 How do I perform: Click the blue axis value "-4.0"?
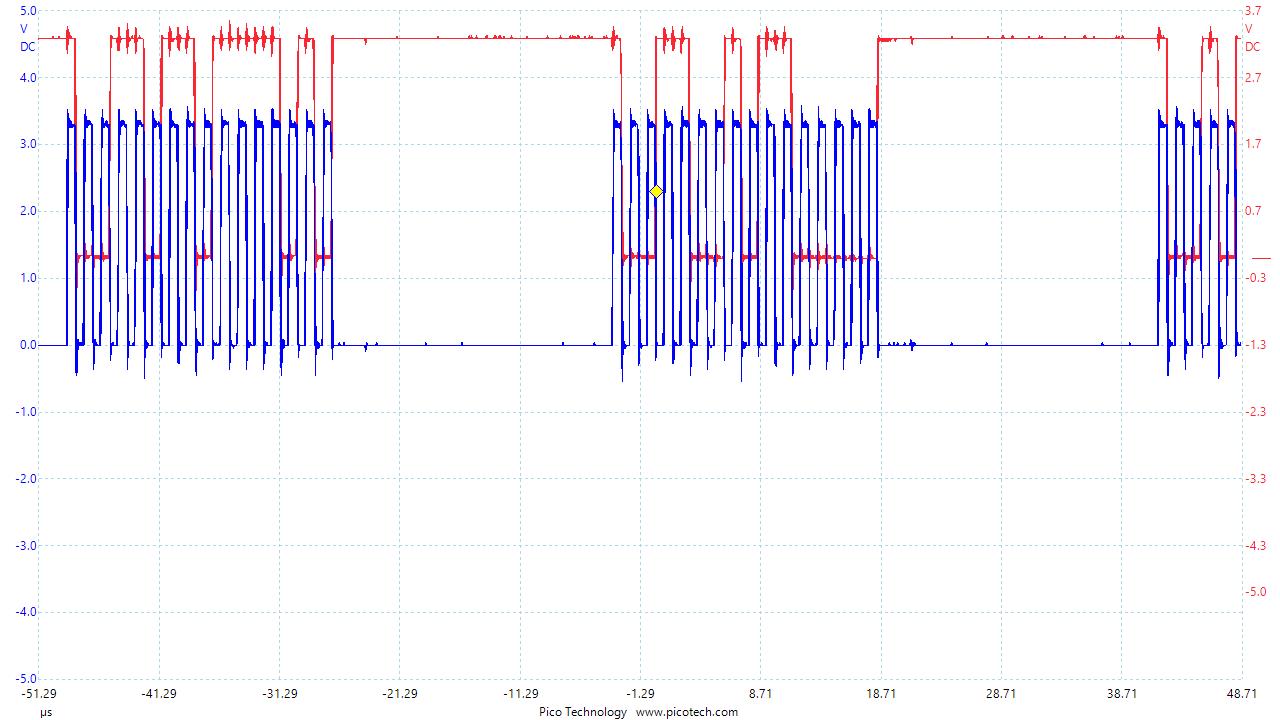click(x=28, y=612)
